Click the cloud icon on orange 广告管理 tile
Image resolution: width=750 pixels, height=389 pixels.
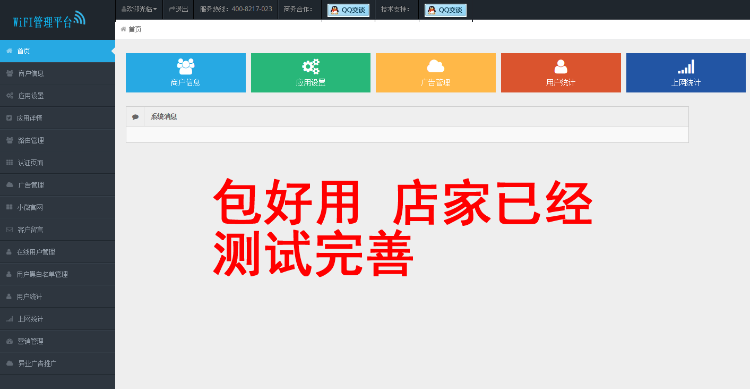click(435, 66)
